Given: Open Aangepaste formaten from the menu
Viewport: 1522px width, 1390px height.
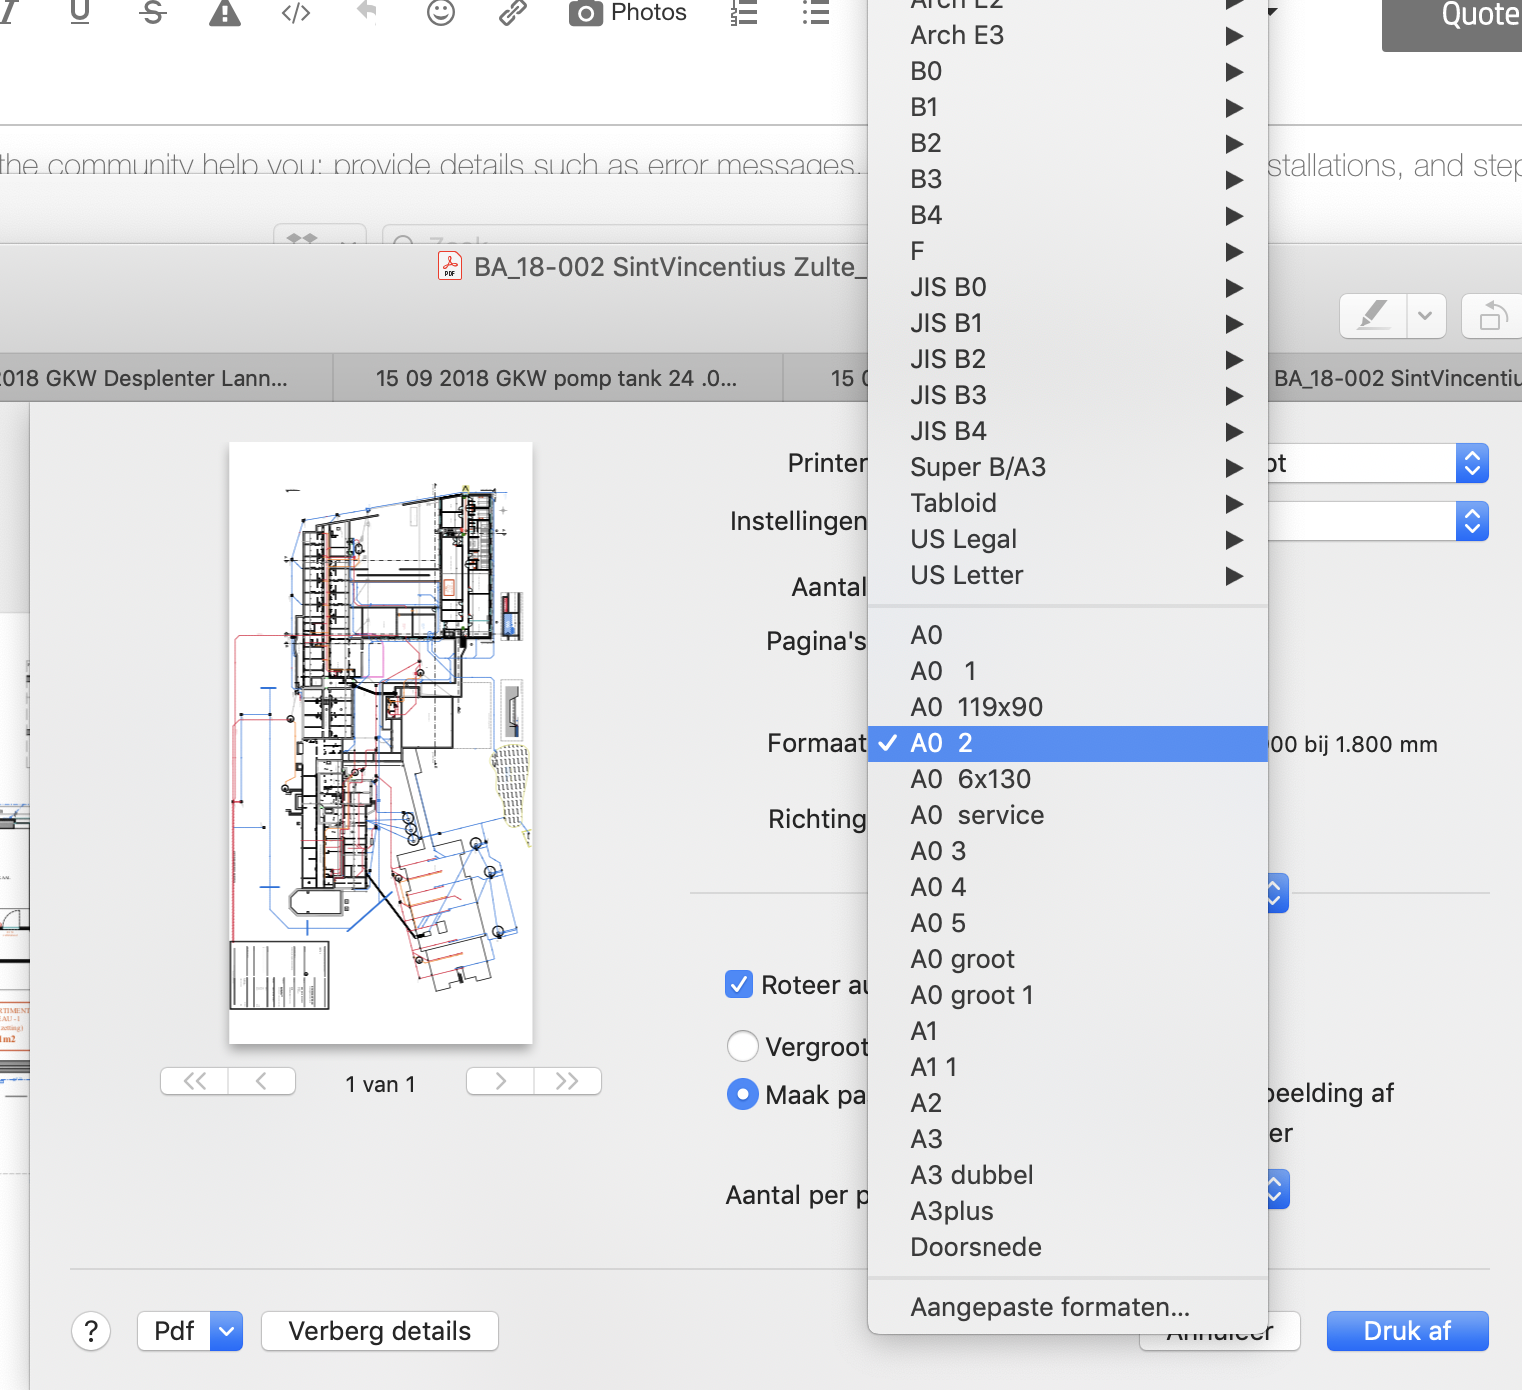Looking at the screenshot, I should (1049, 1307).
